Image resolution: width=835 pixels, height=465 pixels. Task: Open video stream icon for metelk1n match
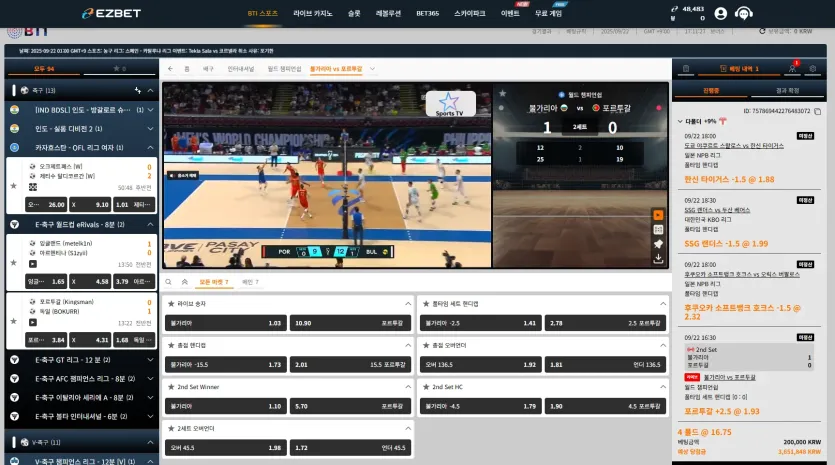(x=33, y=264)
